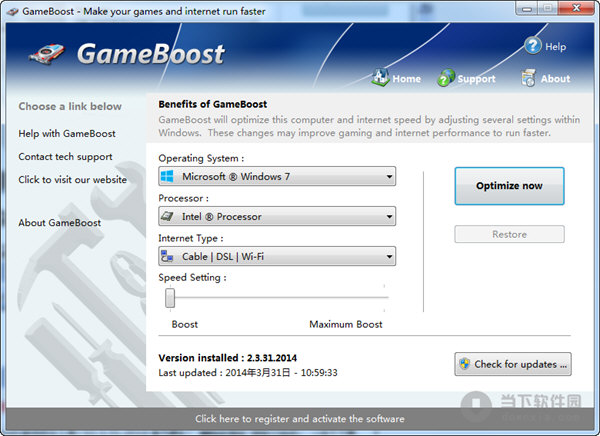Minimize the GameBoost window
Viewport: 600px width, 436px height.
[527, 8]
